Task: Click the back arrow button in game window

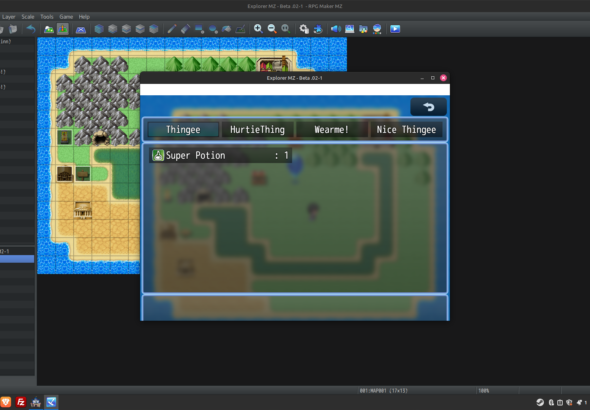Action: (x=429, y=107)
